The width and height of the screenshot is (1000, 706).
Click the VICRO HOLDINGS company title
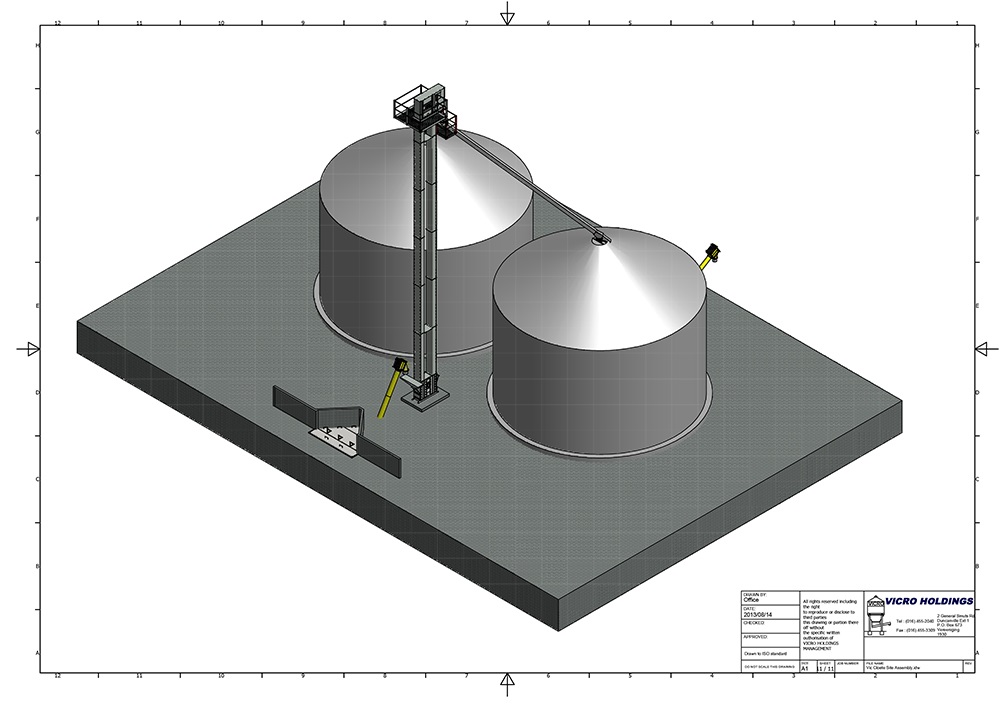click(929, 601)
